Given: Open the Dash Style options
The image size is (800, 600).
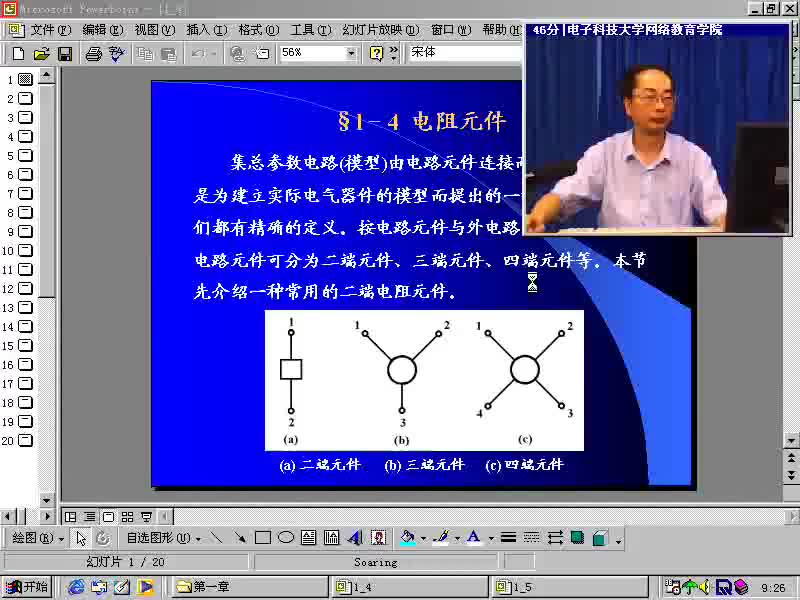Looking at the screenshot, I should pos(531,537).
